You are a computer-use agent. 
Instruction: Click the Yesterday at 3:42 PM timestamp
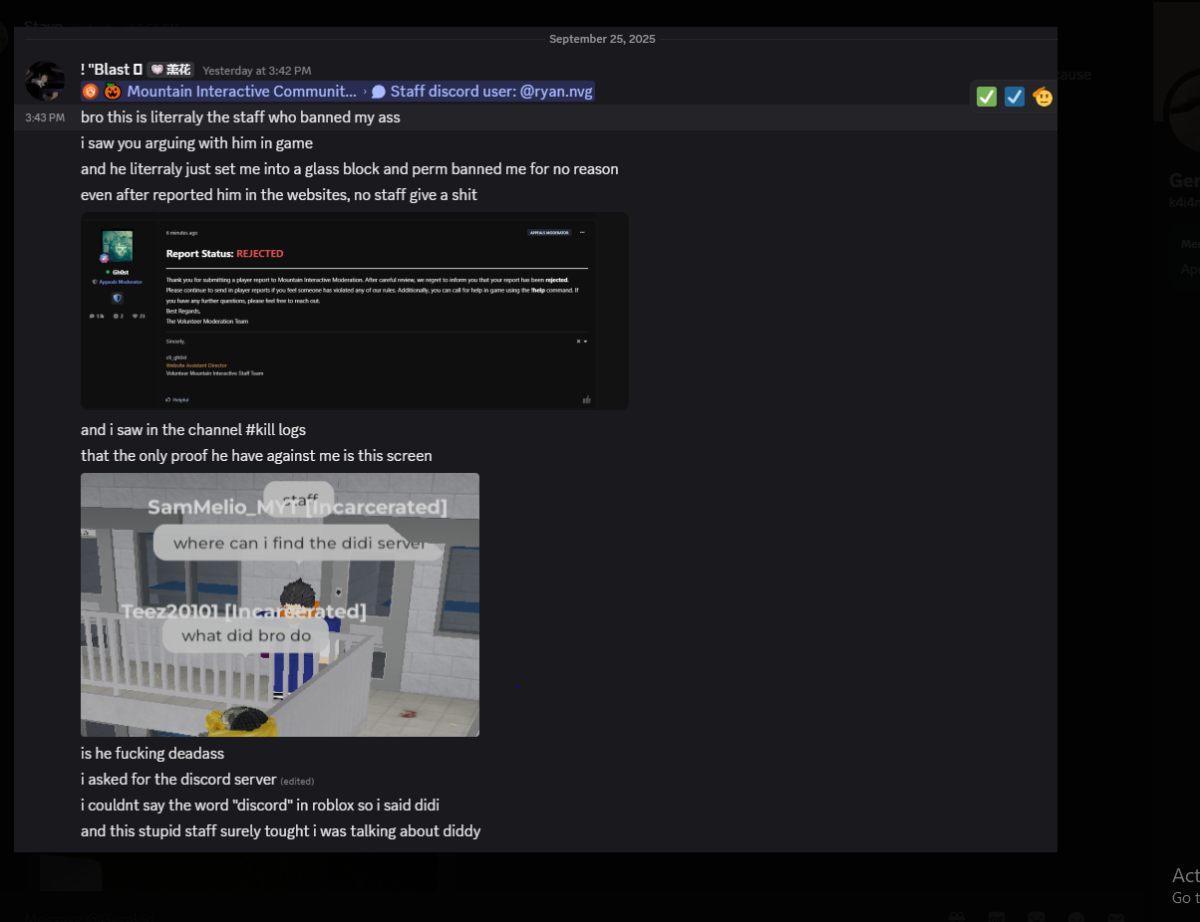(257, 71)
